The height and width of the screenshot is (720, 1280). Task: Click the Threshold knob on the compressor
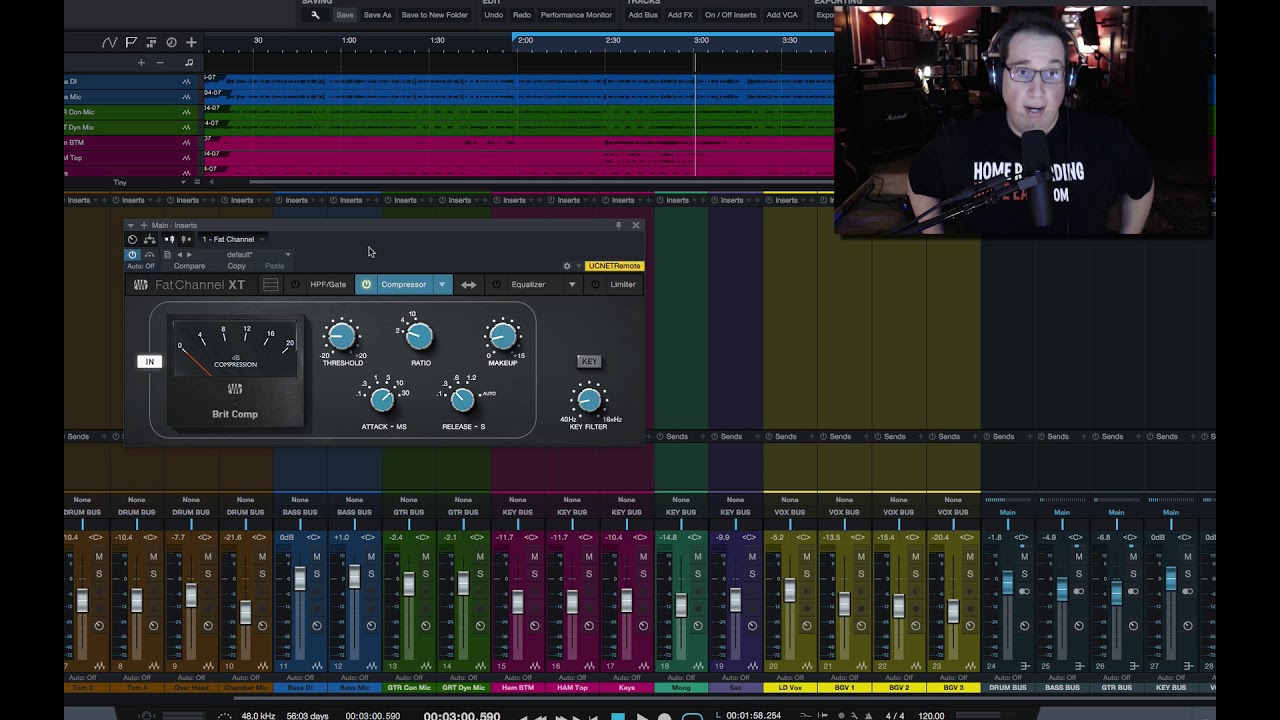341,337
